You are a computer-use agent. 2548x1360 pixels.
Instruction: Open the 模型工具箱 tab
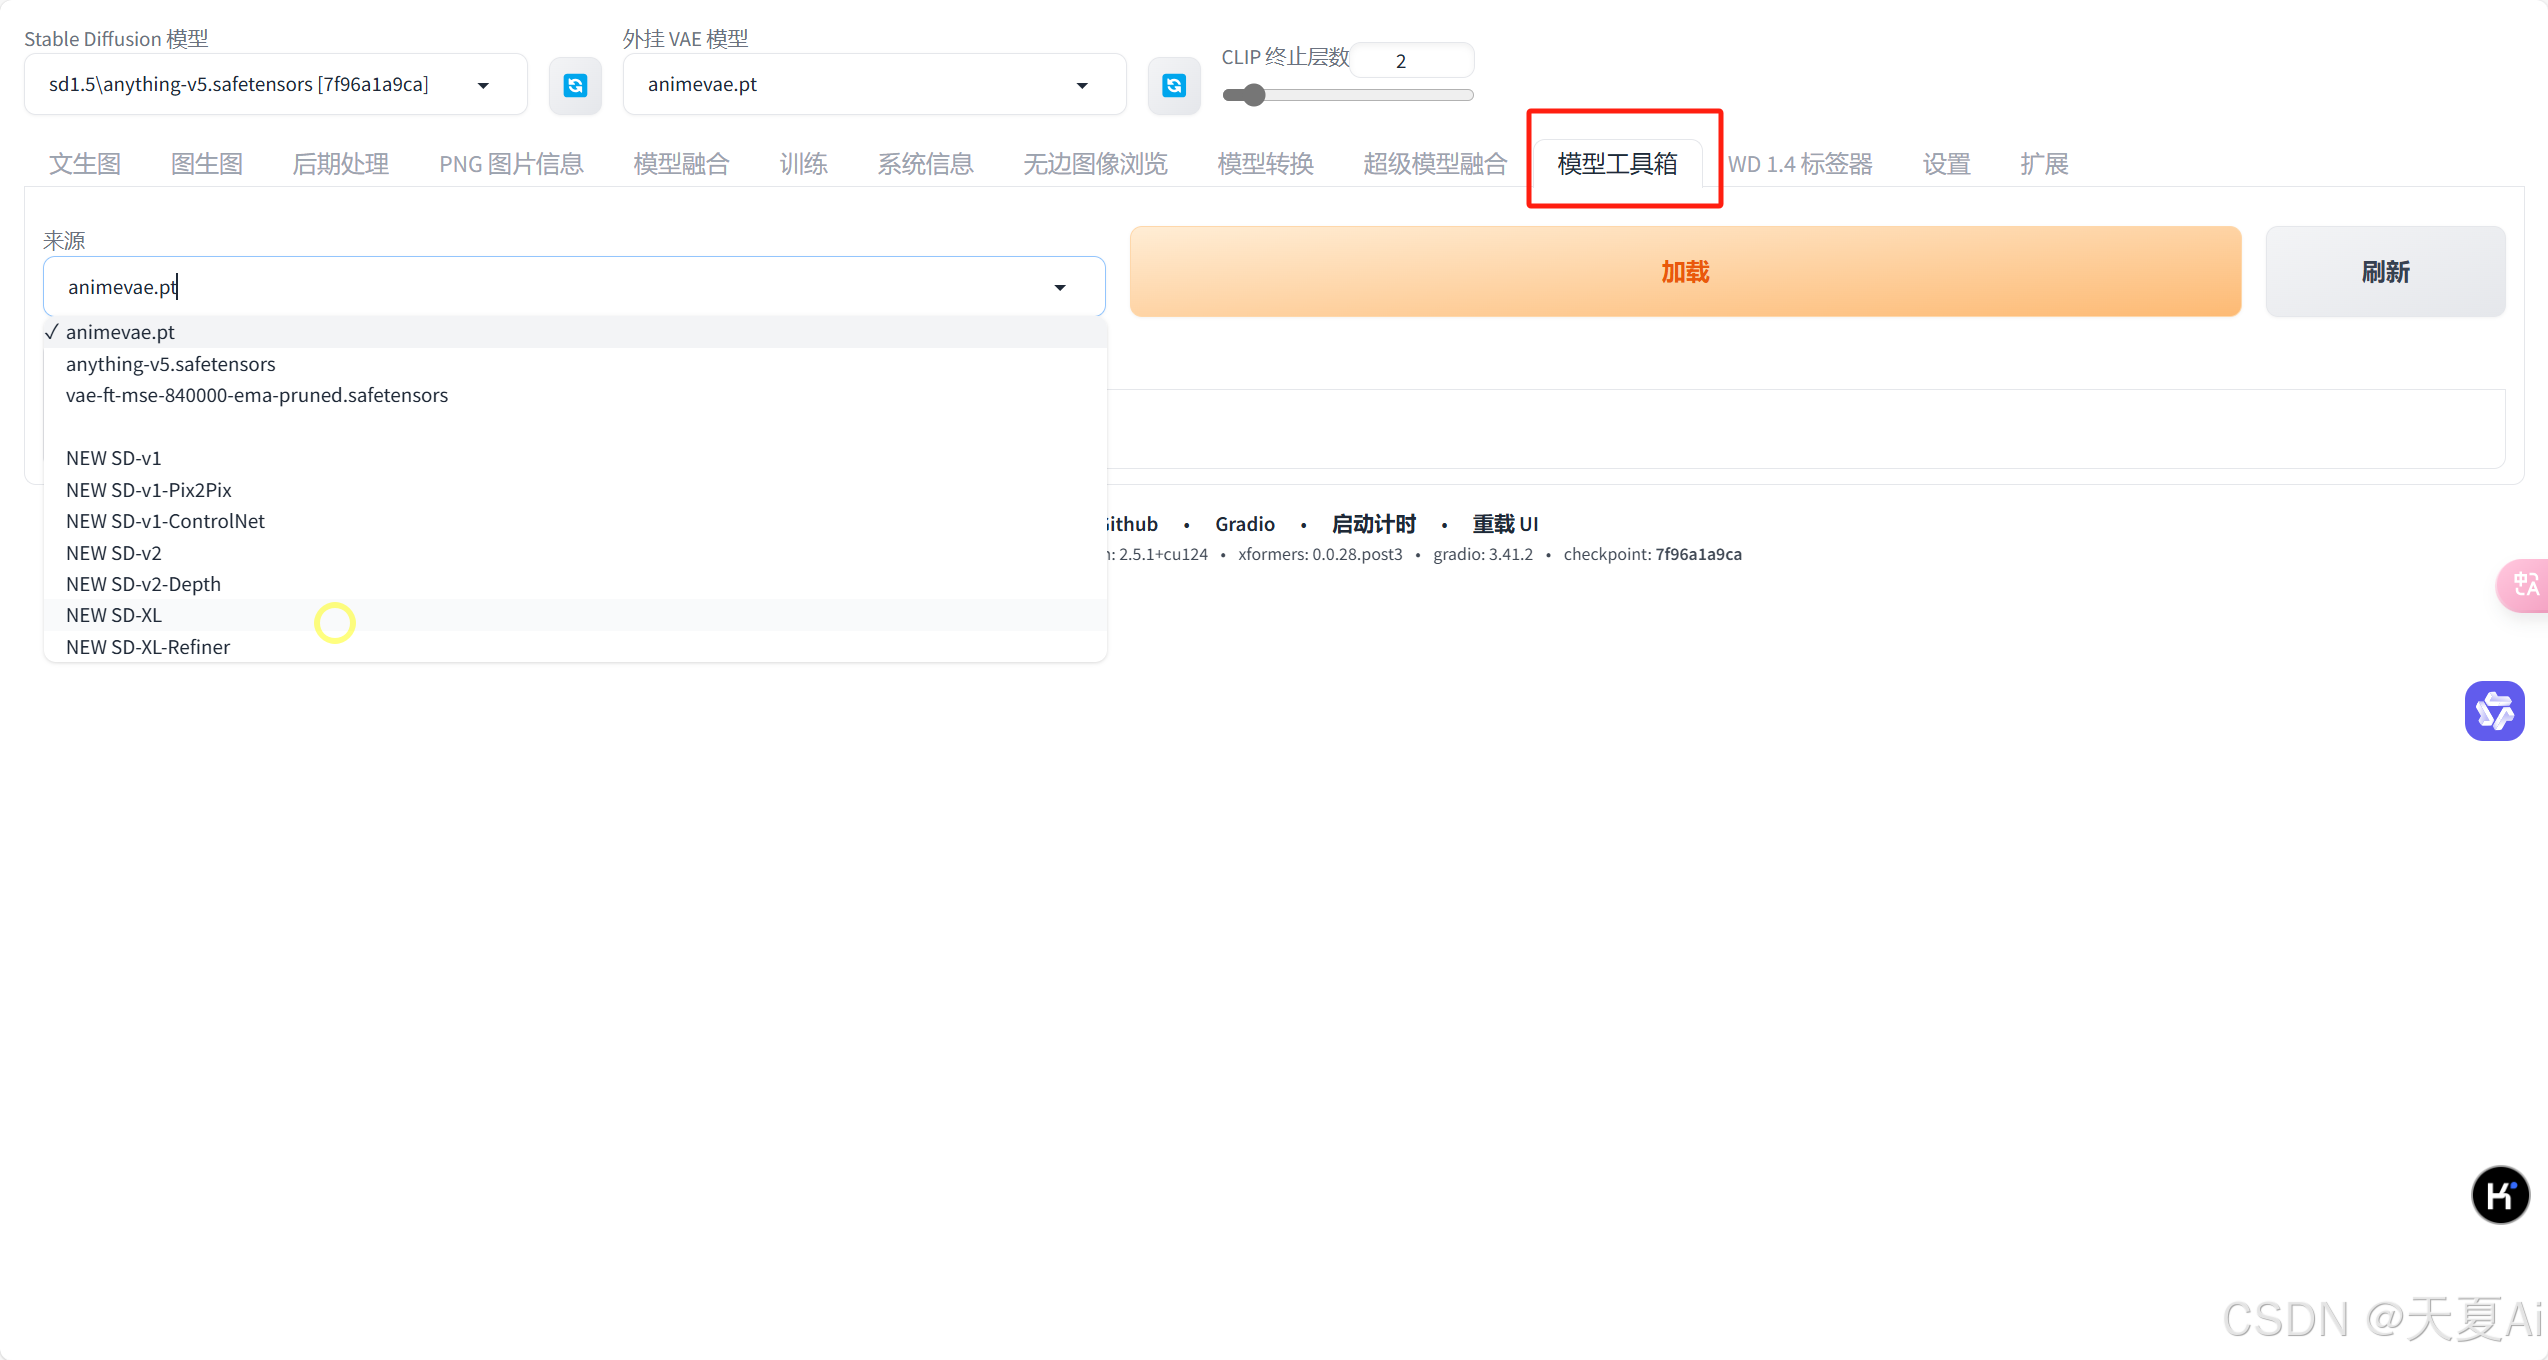click(1617, 164)
